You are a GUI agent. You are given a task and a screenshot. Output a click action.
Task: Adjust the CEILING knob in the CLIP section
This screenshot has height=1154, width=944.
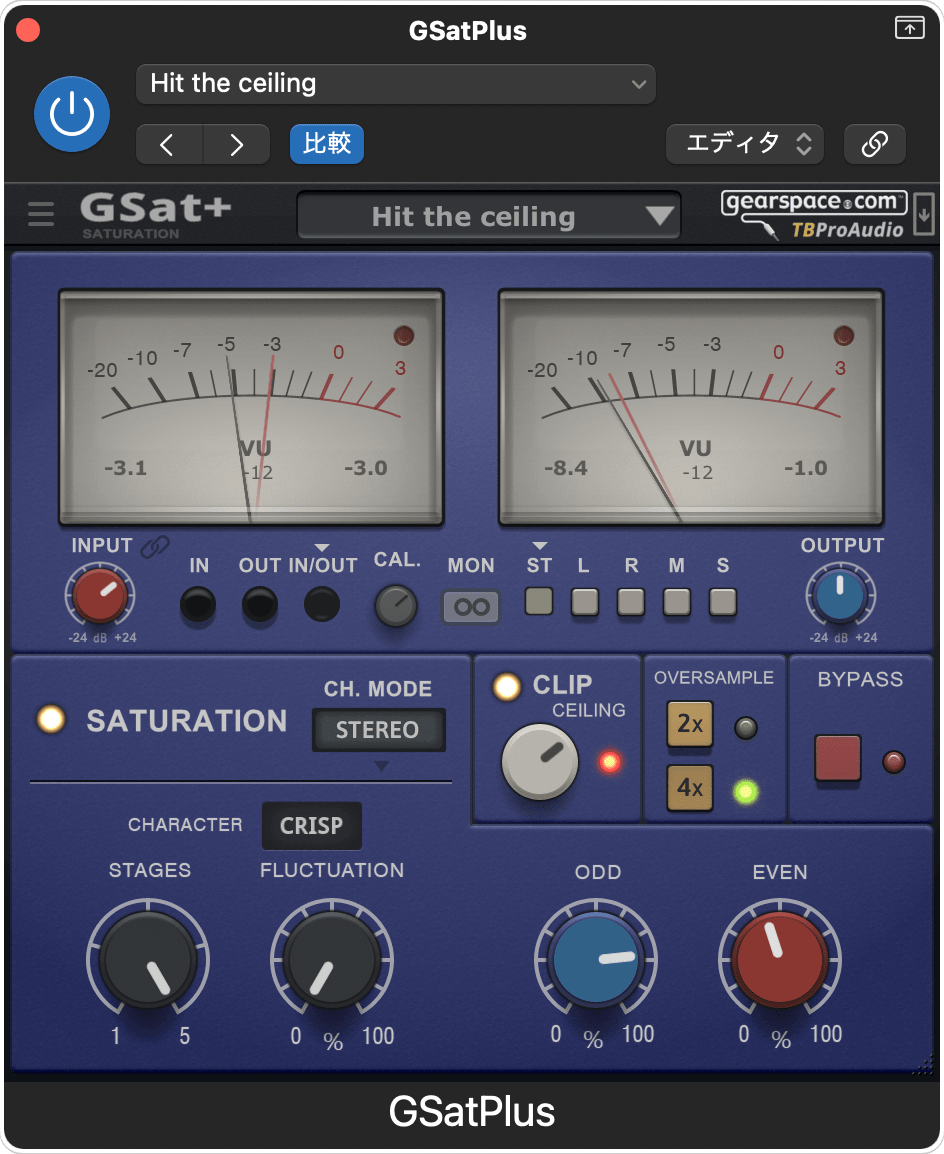540,762
